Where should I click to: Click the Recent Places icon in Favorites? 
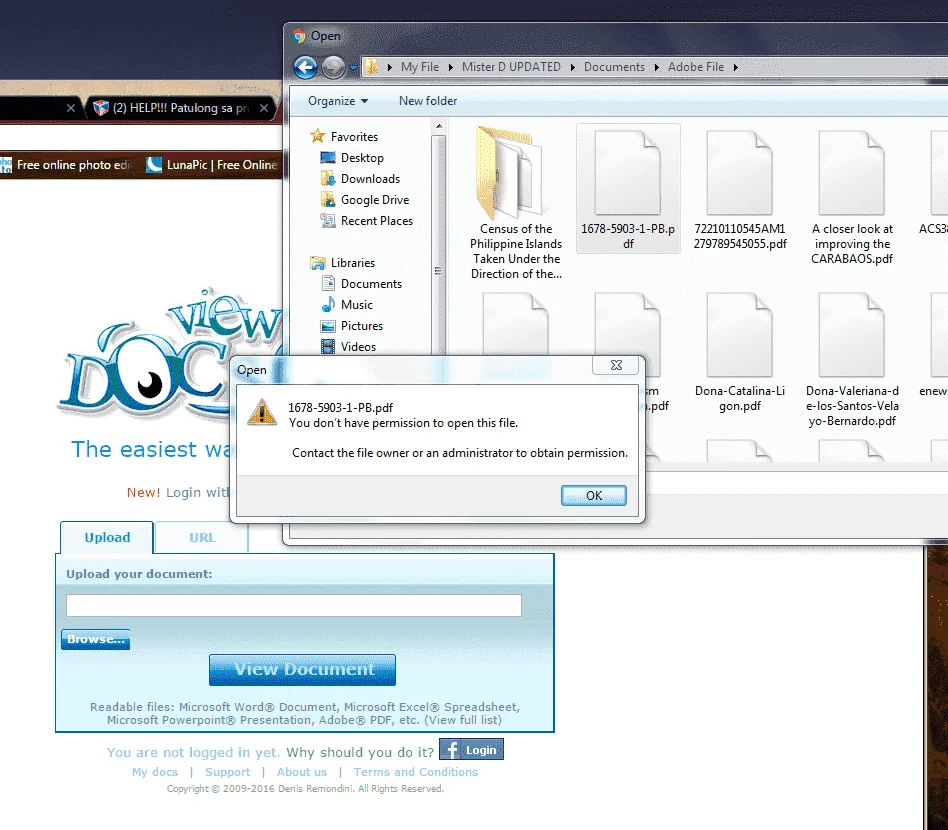click(x=328, y=221)
